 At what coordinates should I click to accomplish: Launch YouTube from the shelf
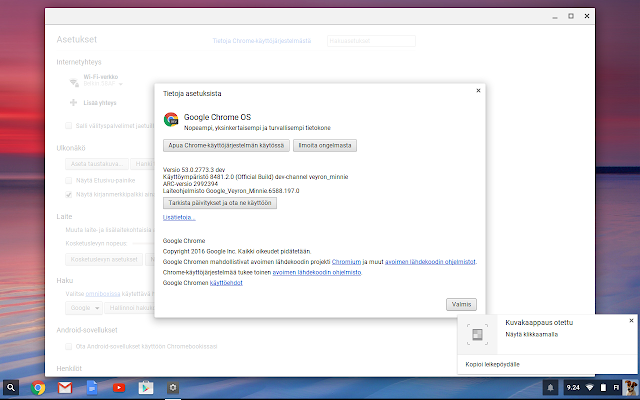[119, 387]
